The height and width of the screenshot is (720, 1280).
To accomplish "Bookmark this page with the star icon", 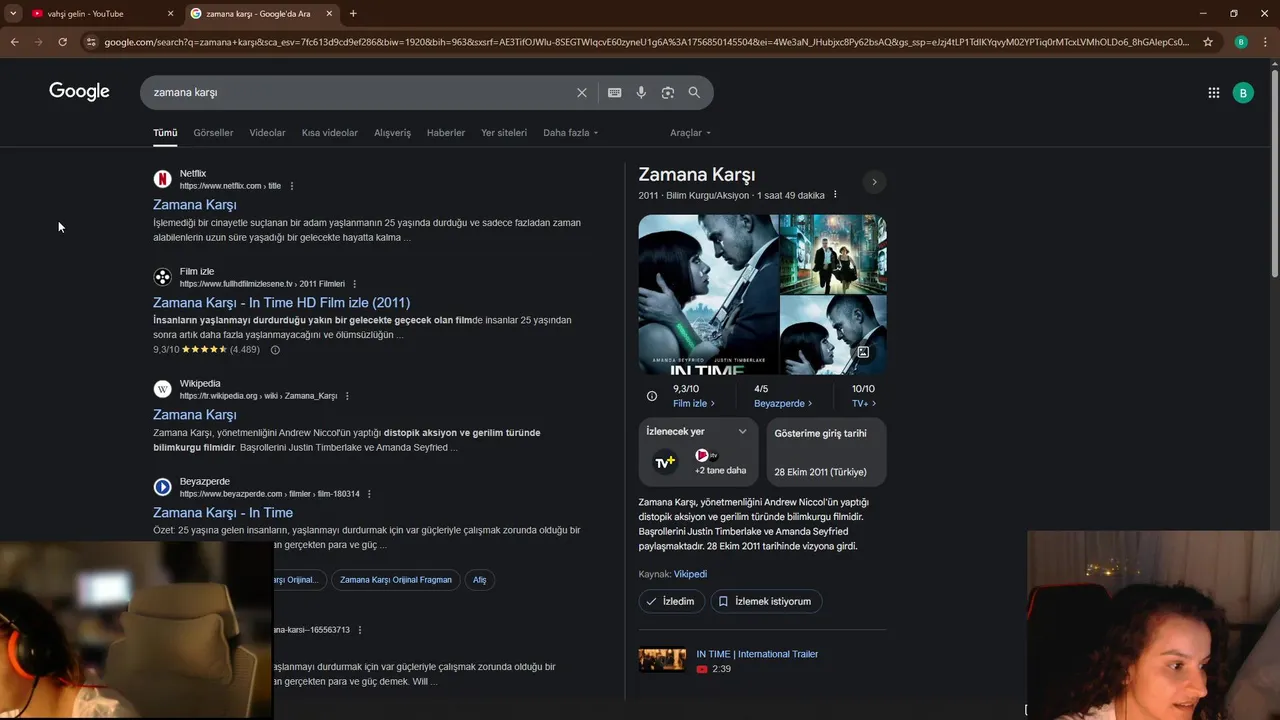I will click(x=1208, y=42).
